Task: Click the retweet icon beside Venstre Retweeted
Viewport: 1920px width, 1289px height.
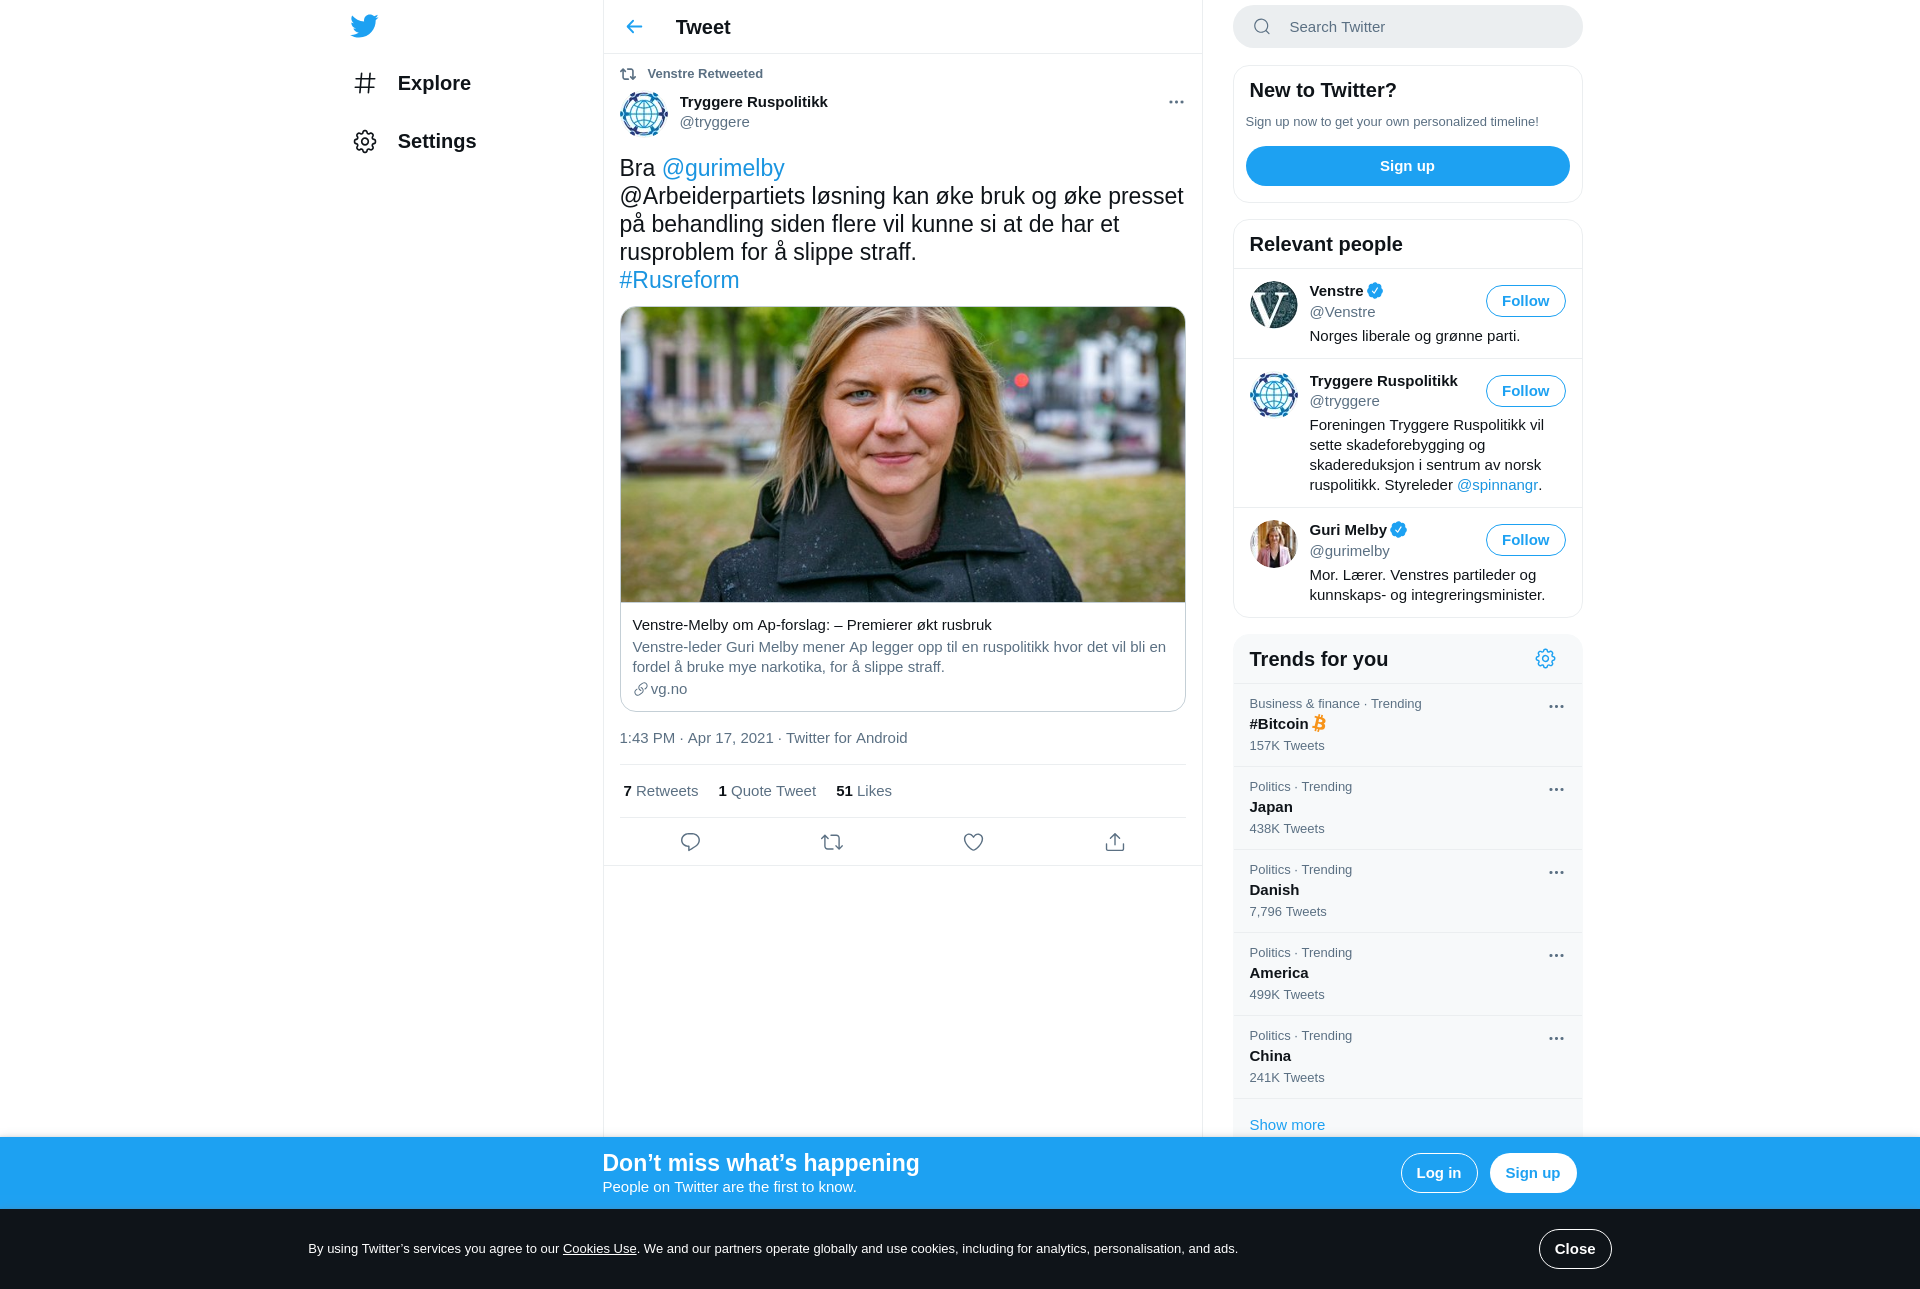Action: tap(628, 74)
